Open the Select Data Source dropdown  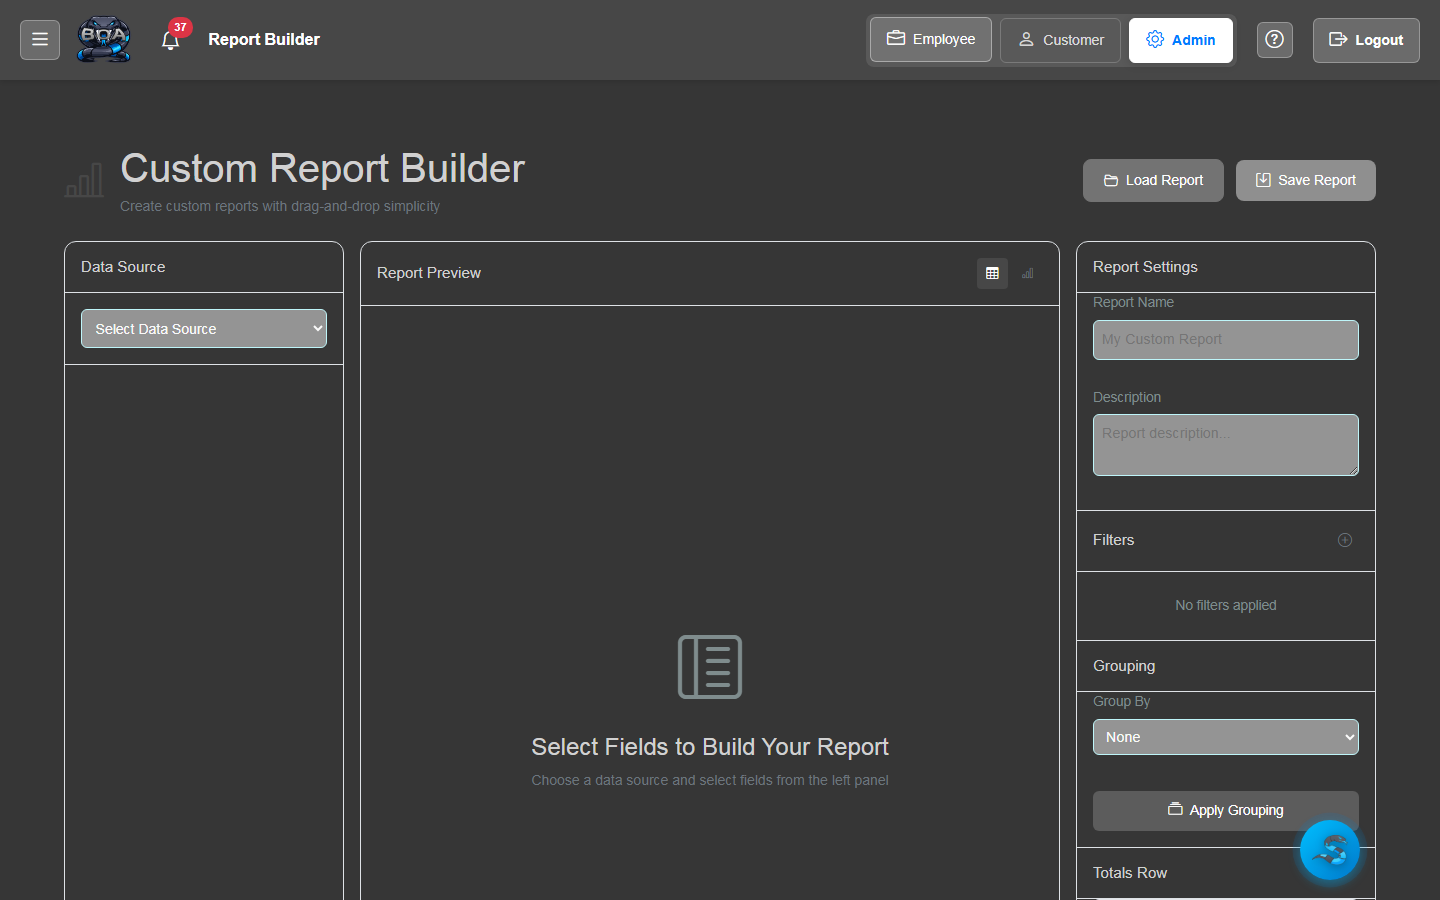[203, 328]
